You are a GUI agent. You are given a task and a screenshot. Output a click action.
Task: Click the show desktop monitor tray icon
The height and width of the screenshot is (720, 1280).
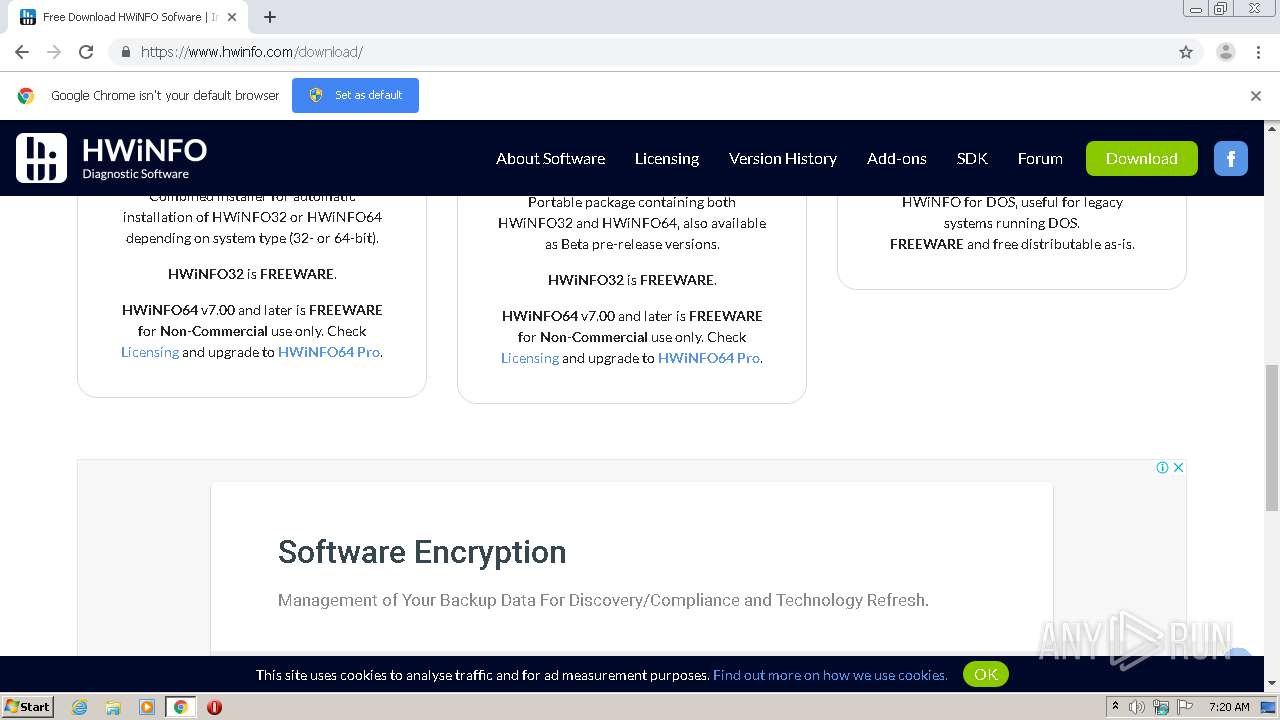[x=1268, y=707]
